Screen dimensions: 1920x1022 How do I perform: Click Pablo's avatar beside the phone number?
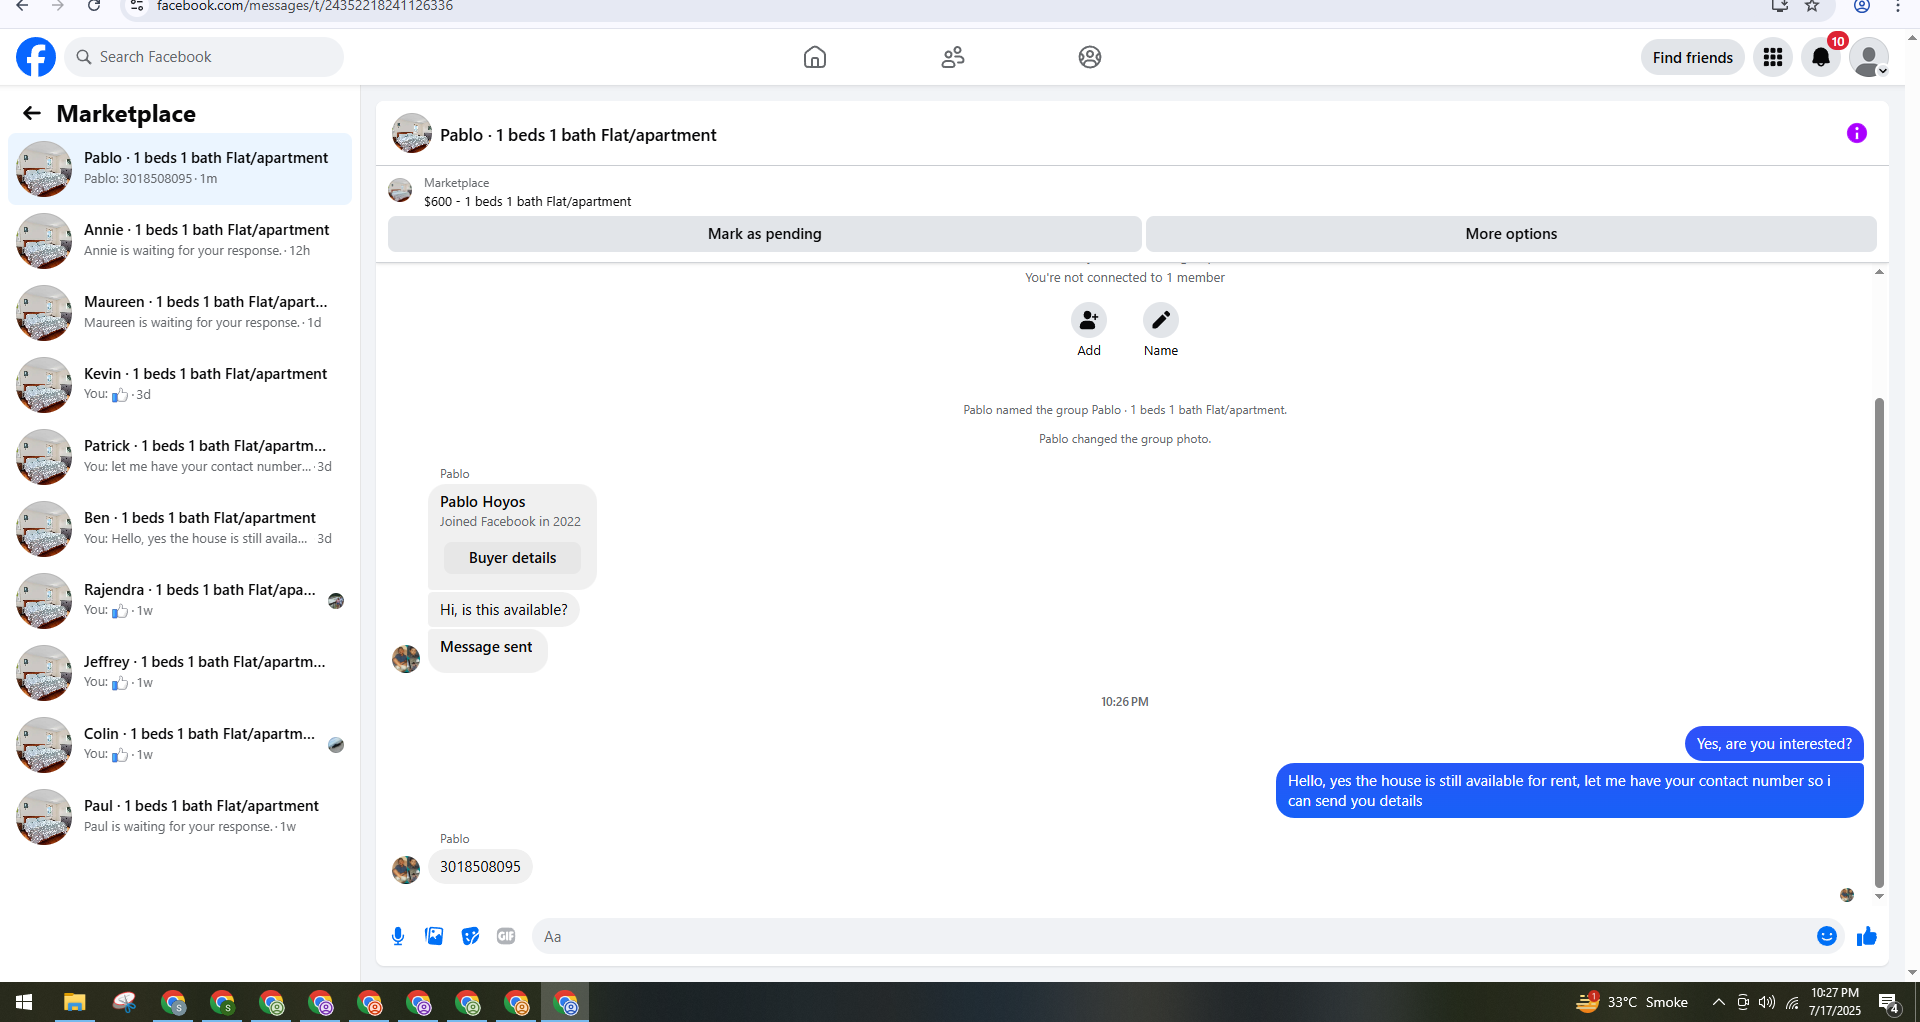pos(406,870)
